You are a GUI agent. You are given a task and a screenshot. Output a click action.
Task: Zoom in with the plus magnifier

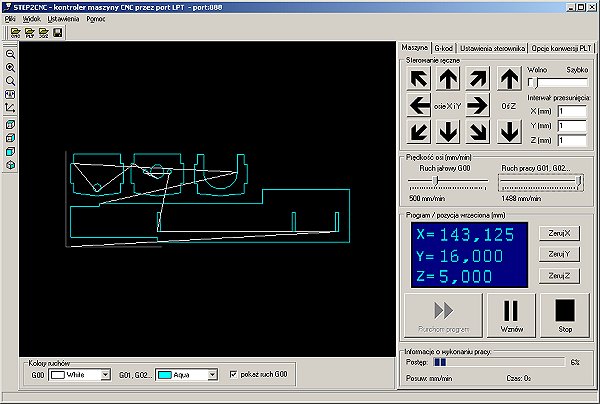10,68
